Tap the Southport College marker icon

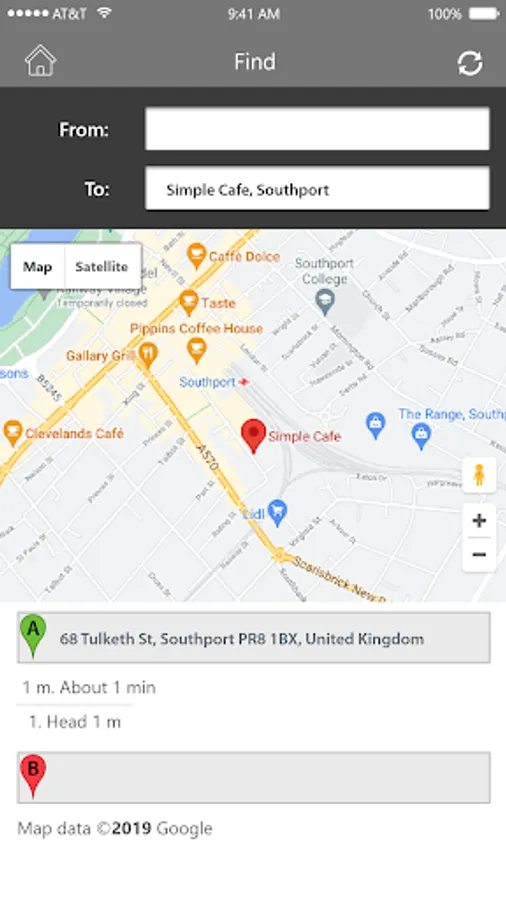click(x=325, y=301)
